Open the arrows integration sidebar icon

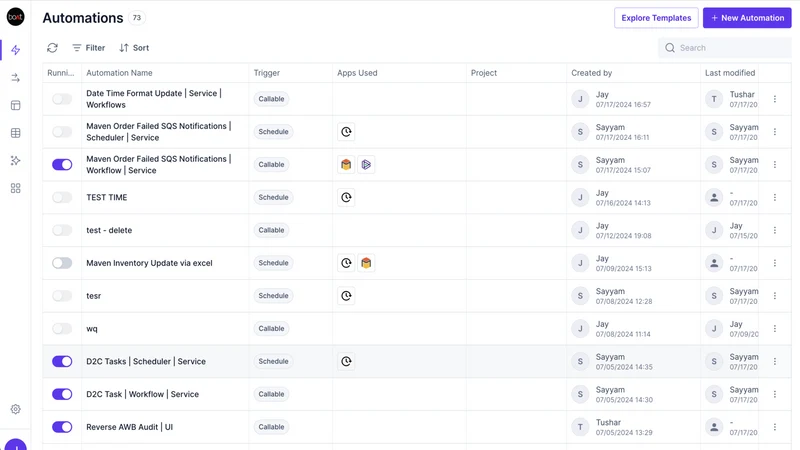coord(15,78)
